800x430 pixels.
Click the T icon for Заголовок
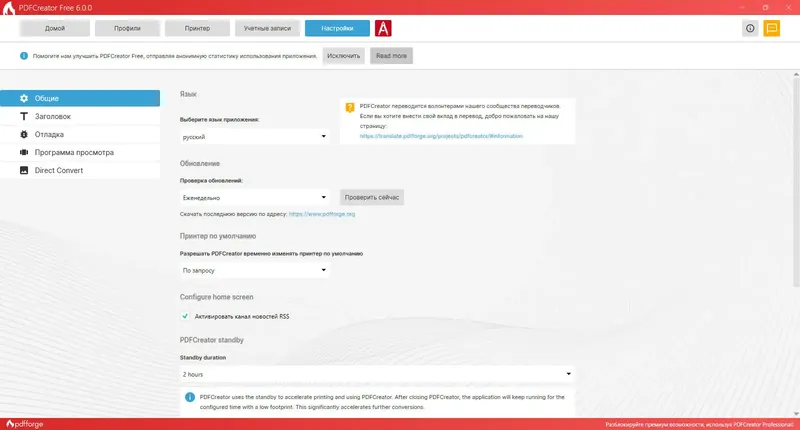[x=23, y=116]
